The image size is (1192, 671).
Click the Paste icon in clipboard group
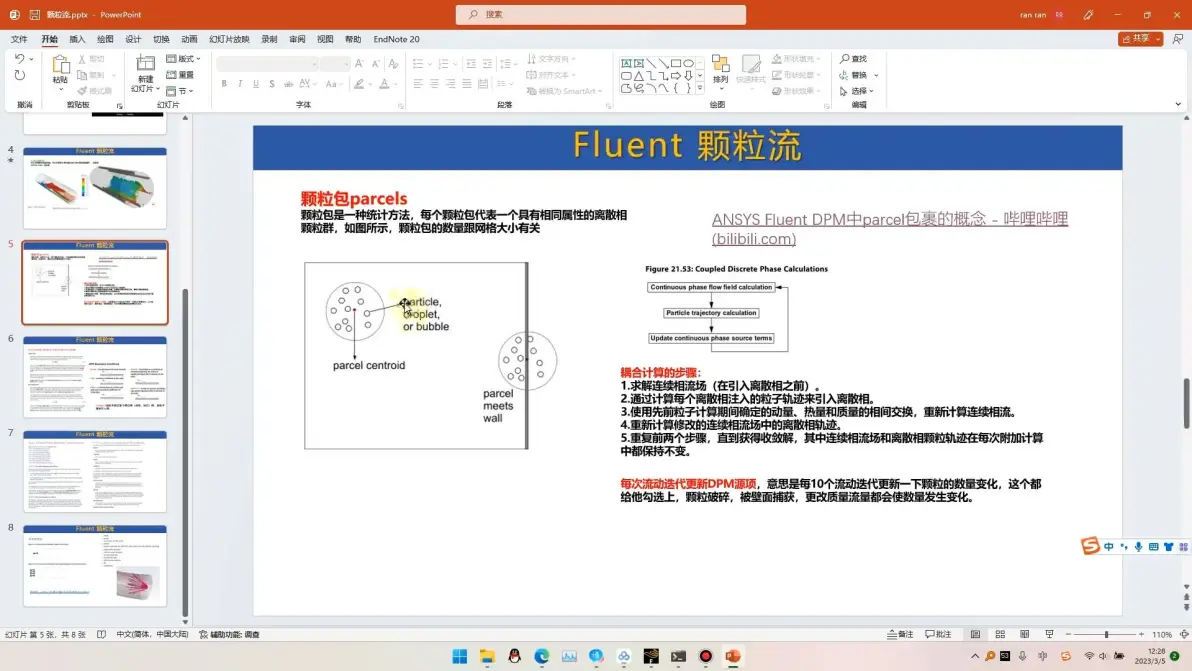[x=60, y=70]
